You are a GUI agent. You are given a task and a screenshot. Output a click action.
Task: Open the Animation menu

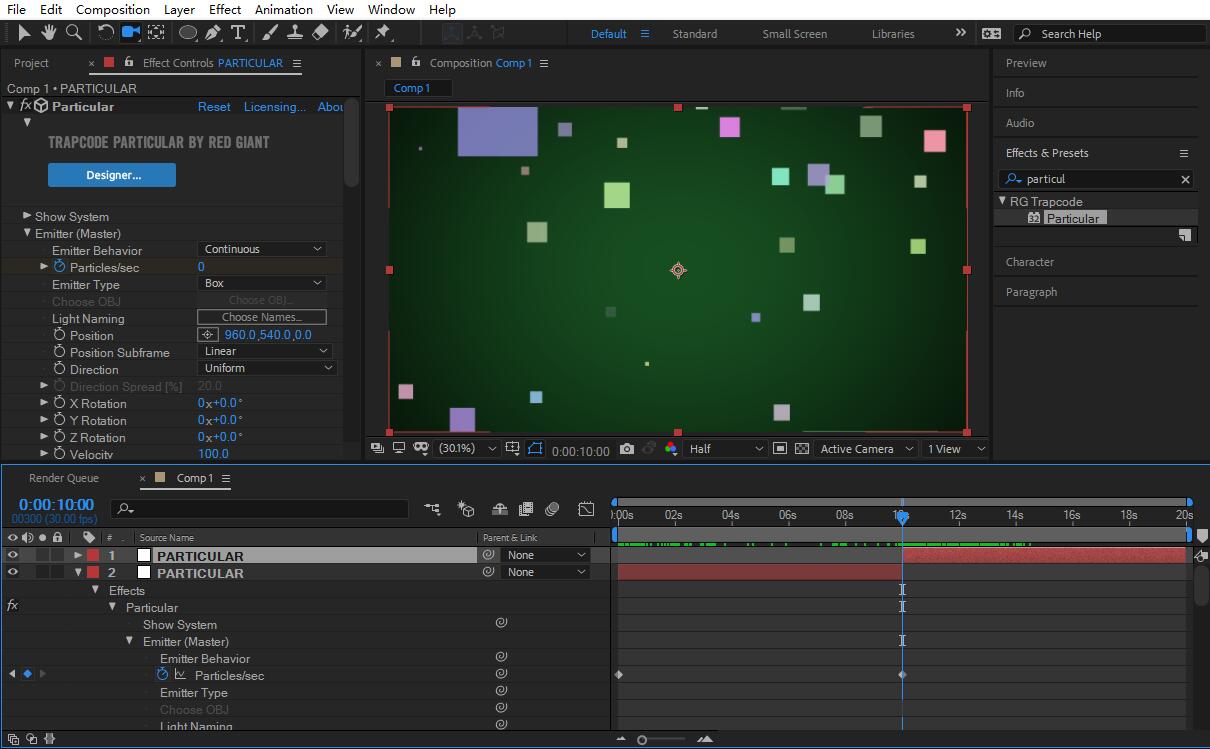(284, 9)
